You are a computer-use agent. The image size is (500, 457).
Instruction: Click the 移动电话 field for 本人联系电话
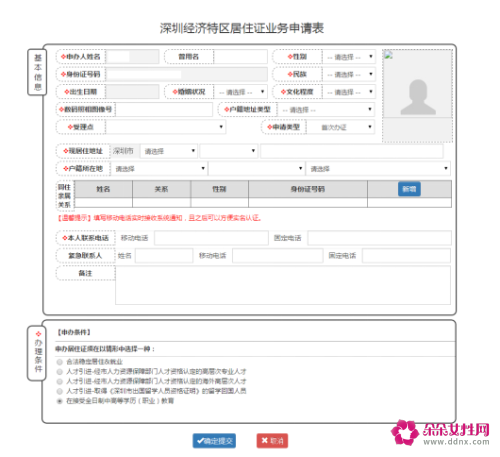pos(211,238)
